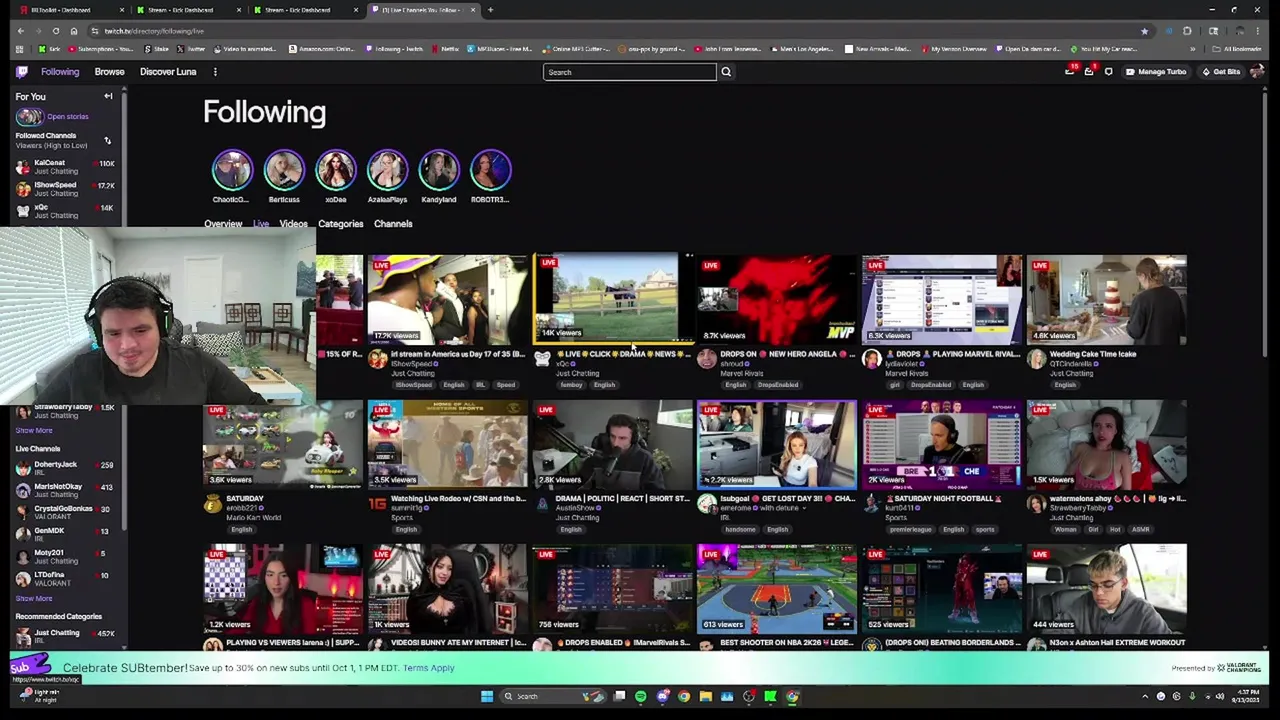
Task: Open DohertyJack channel in sidebar
Action: tap(66, 469)
